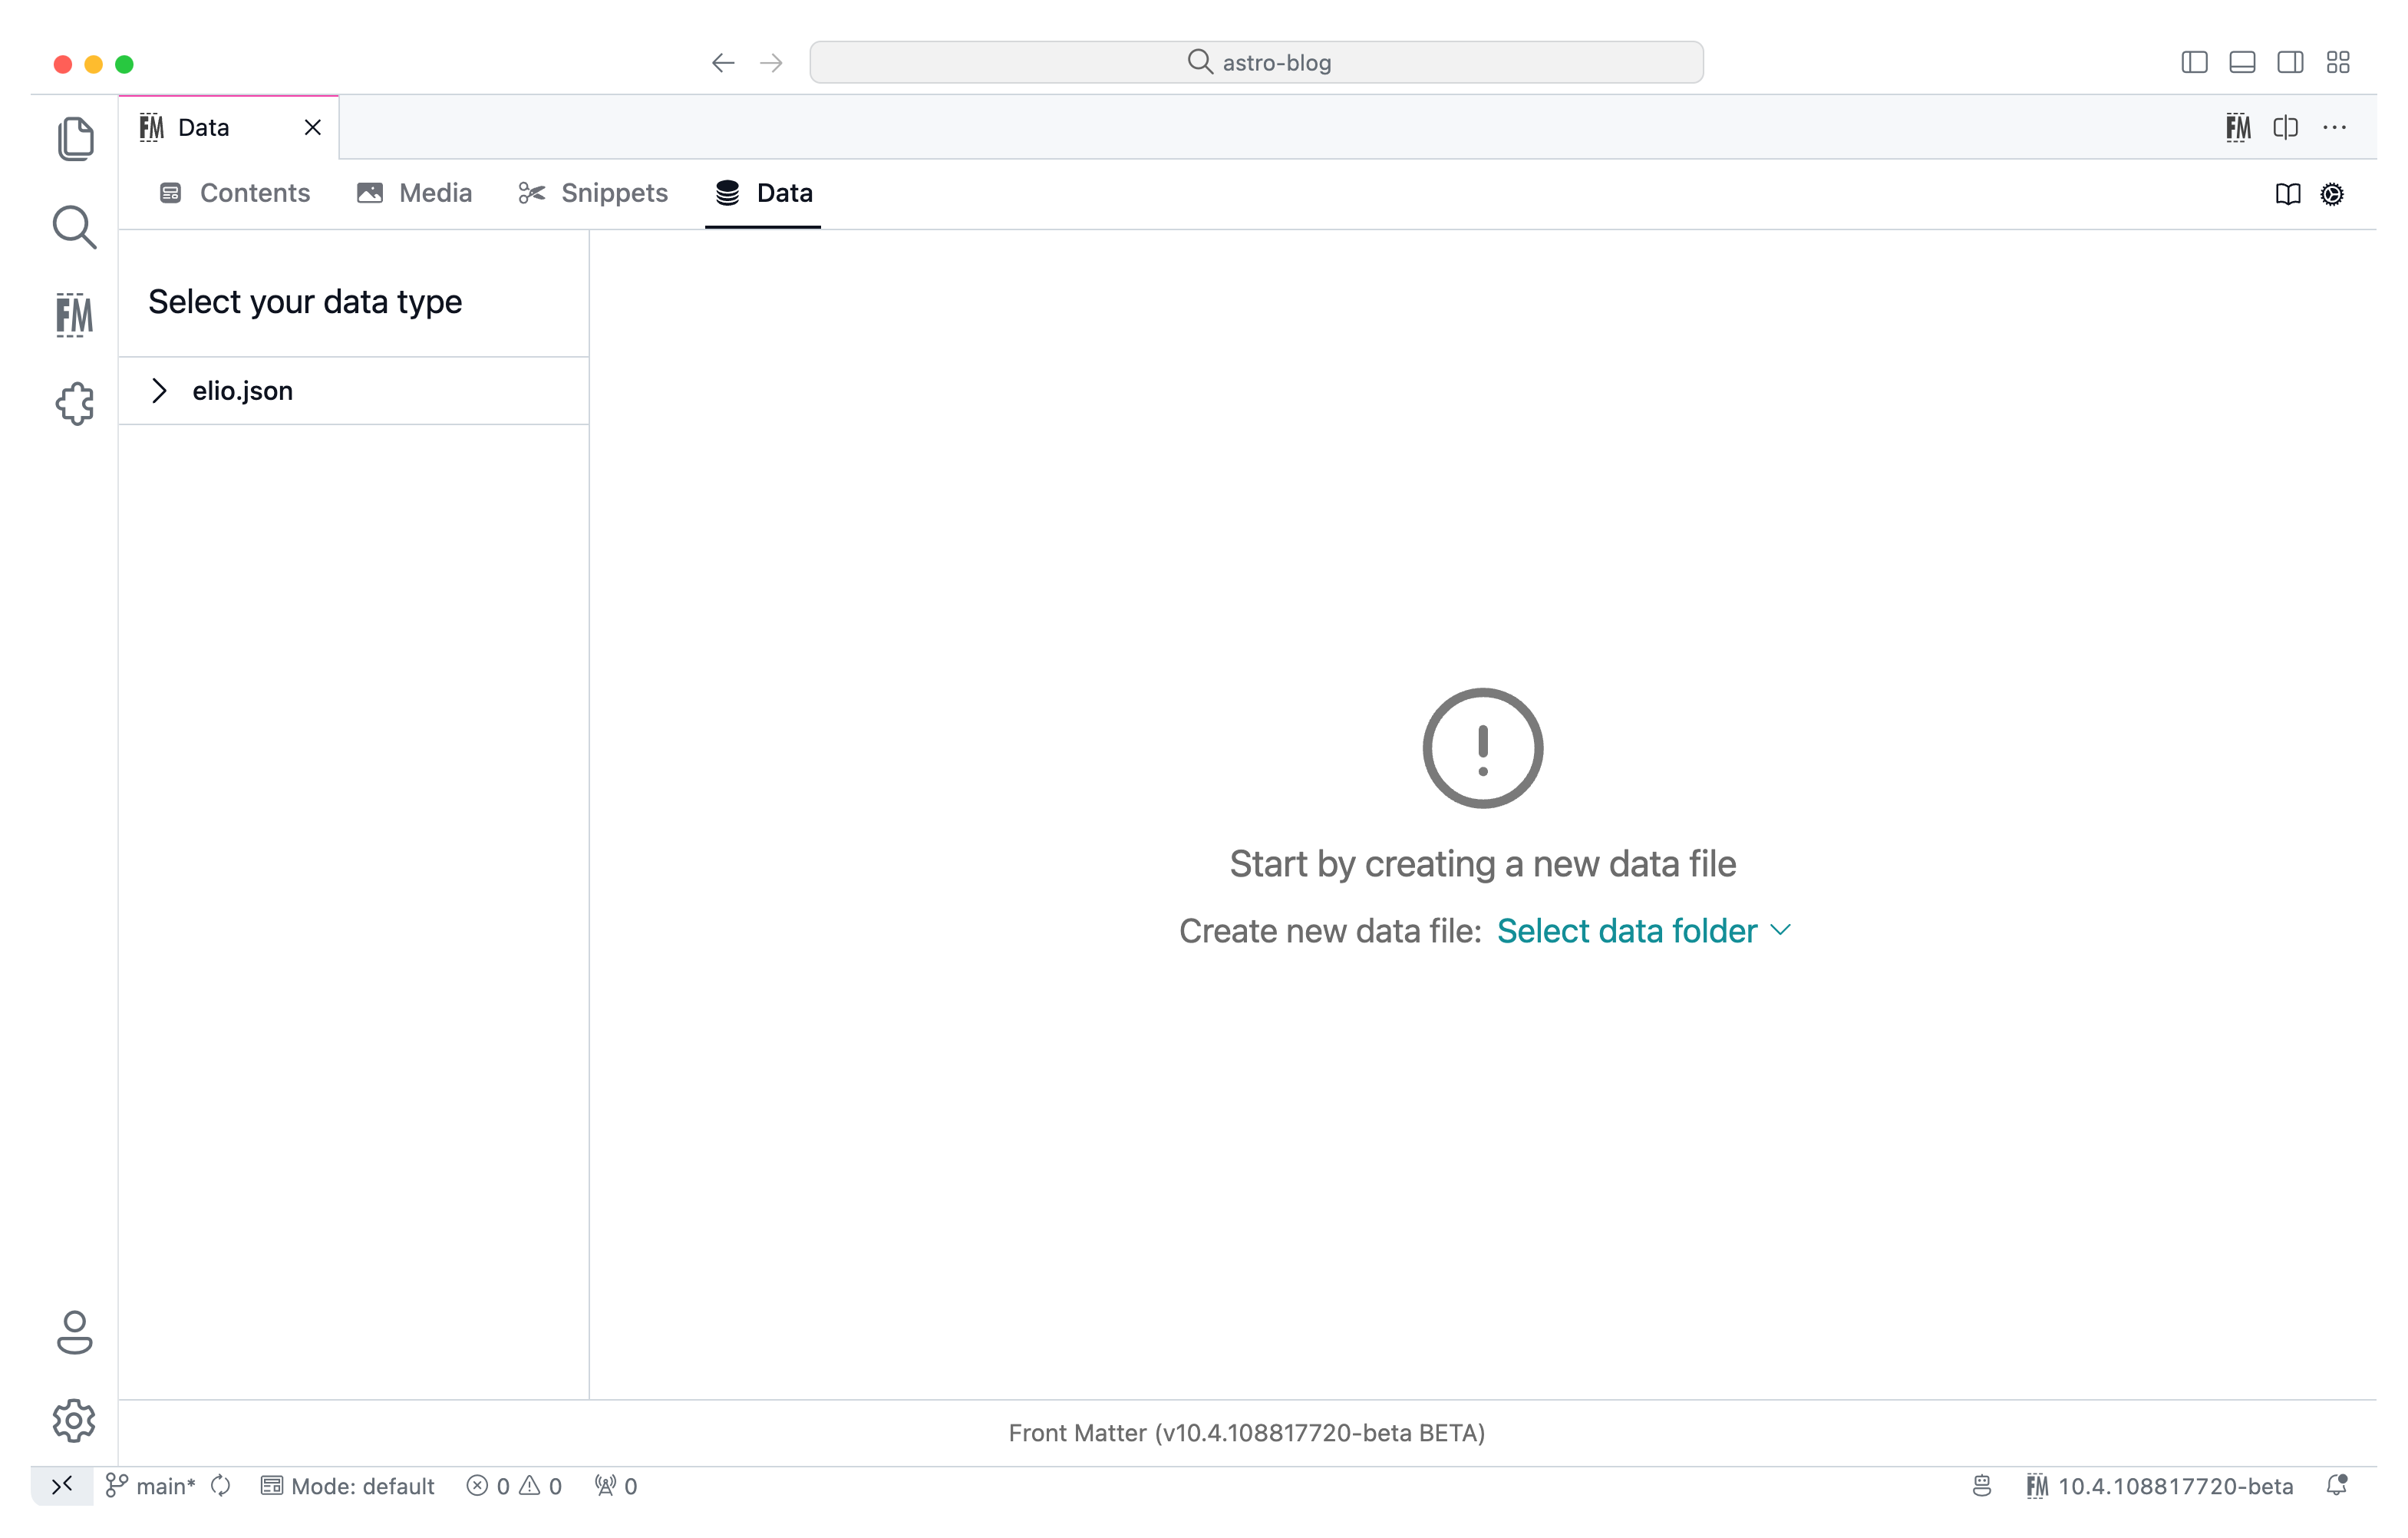Viewport: 2408px width, 1538px height.
Task: Toggle the secondary sidebar visibility control
Action: (2290, 62)
